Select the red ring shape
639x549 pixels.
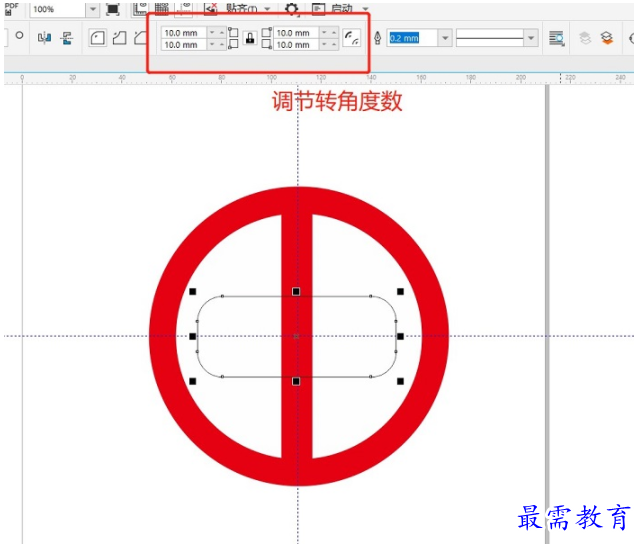coord(163,337)
